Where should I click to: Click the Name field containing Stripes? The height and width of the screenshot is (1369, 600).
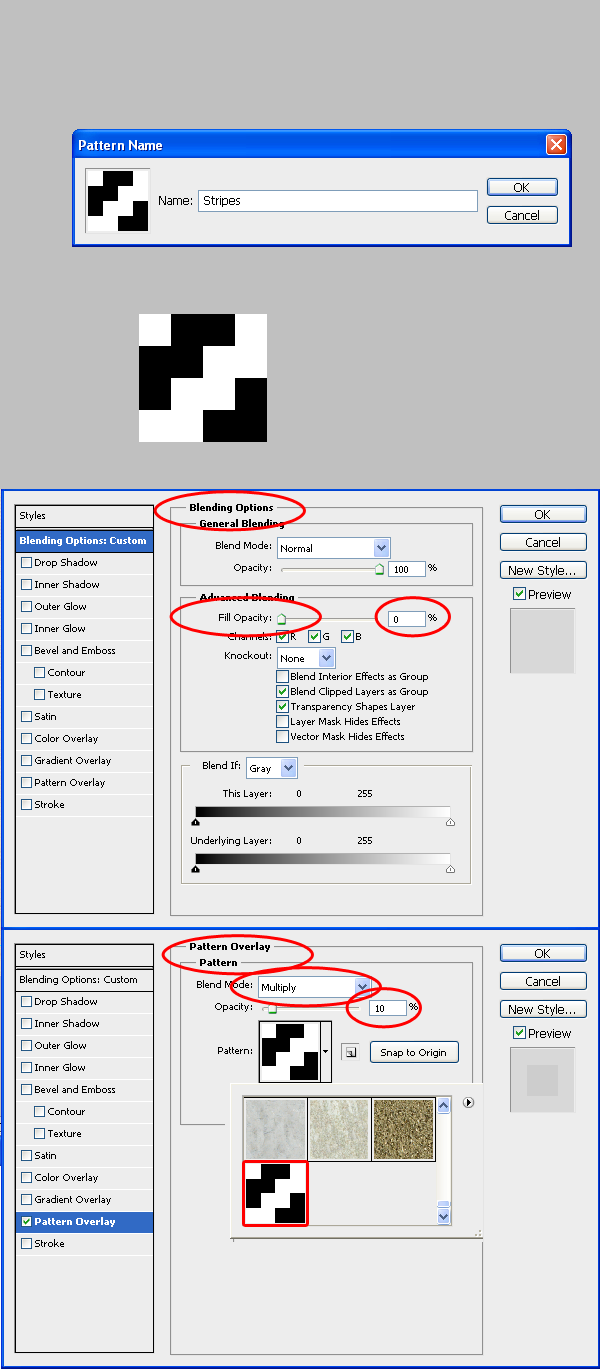338,201
